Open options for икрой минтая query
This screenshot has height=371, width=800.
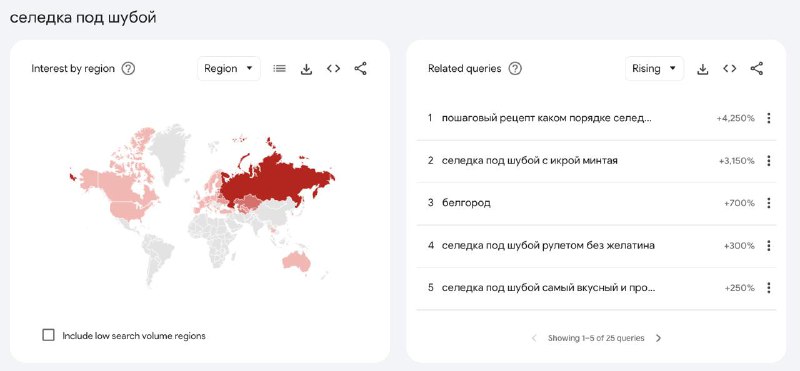768,161
